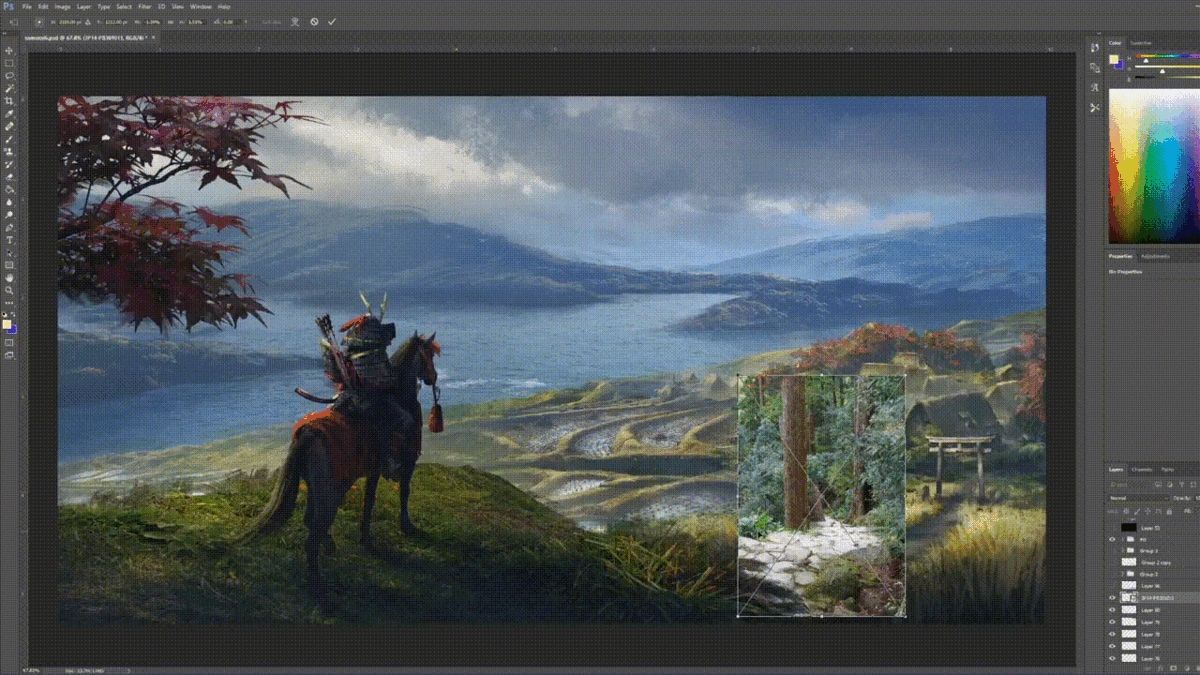Select the Paint Bucket tool
This screenshot has height=675, width=1200.
coord(10,189)
